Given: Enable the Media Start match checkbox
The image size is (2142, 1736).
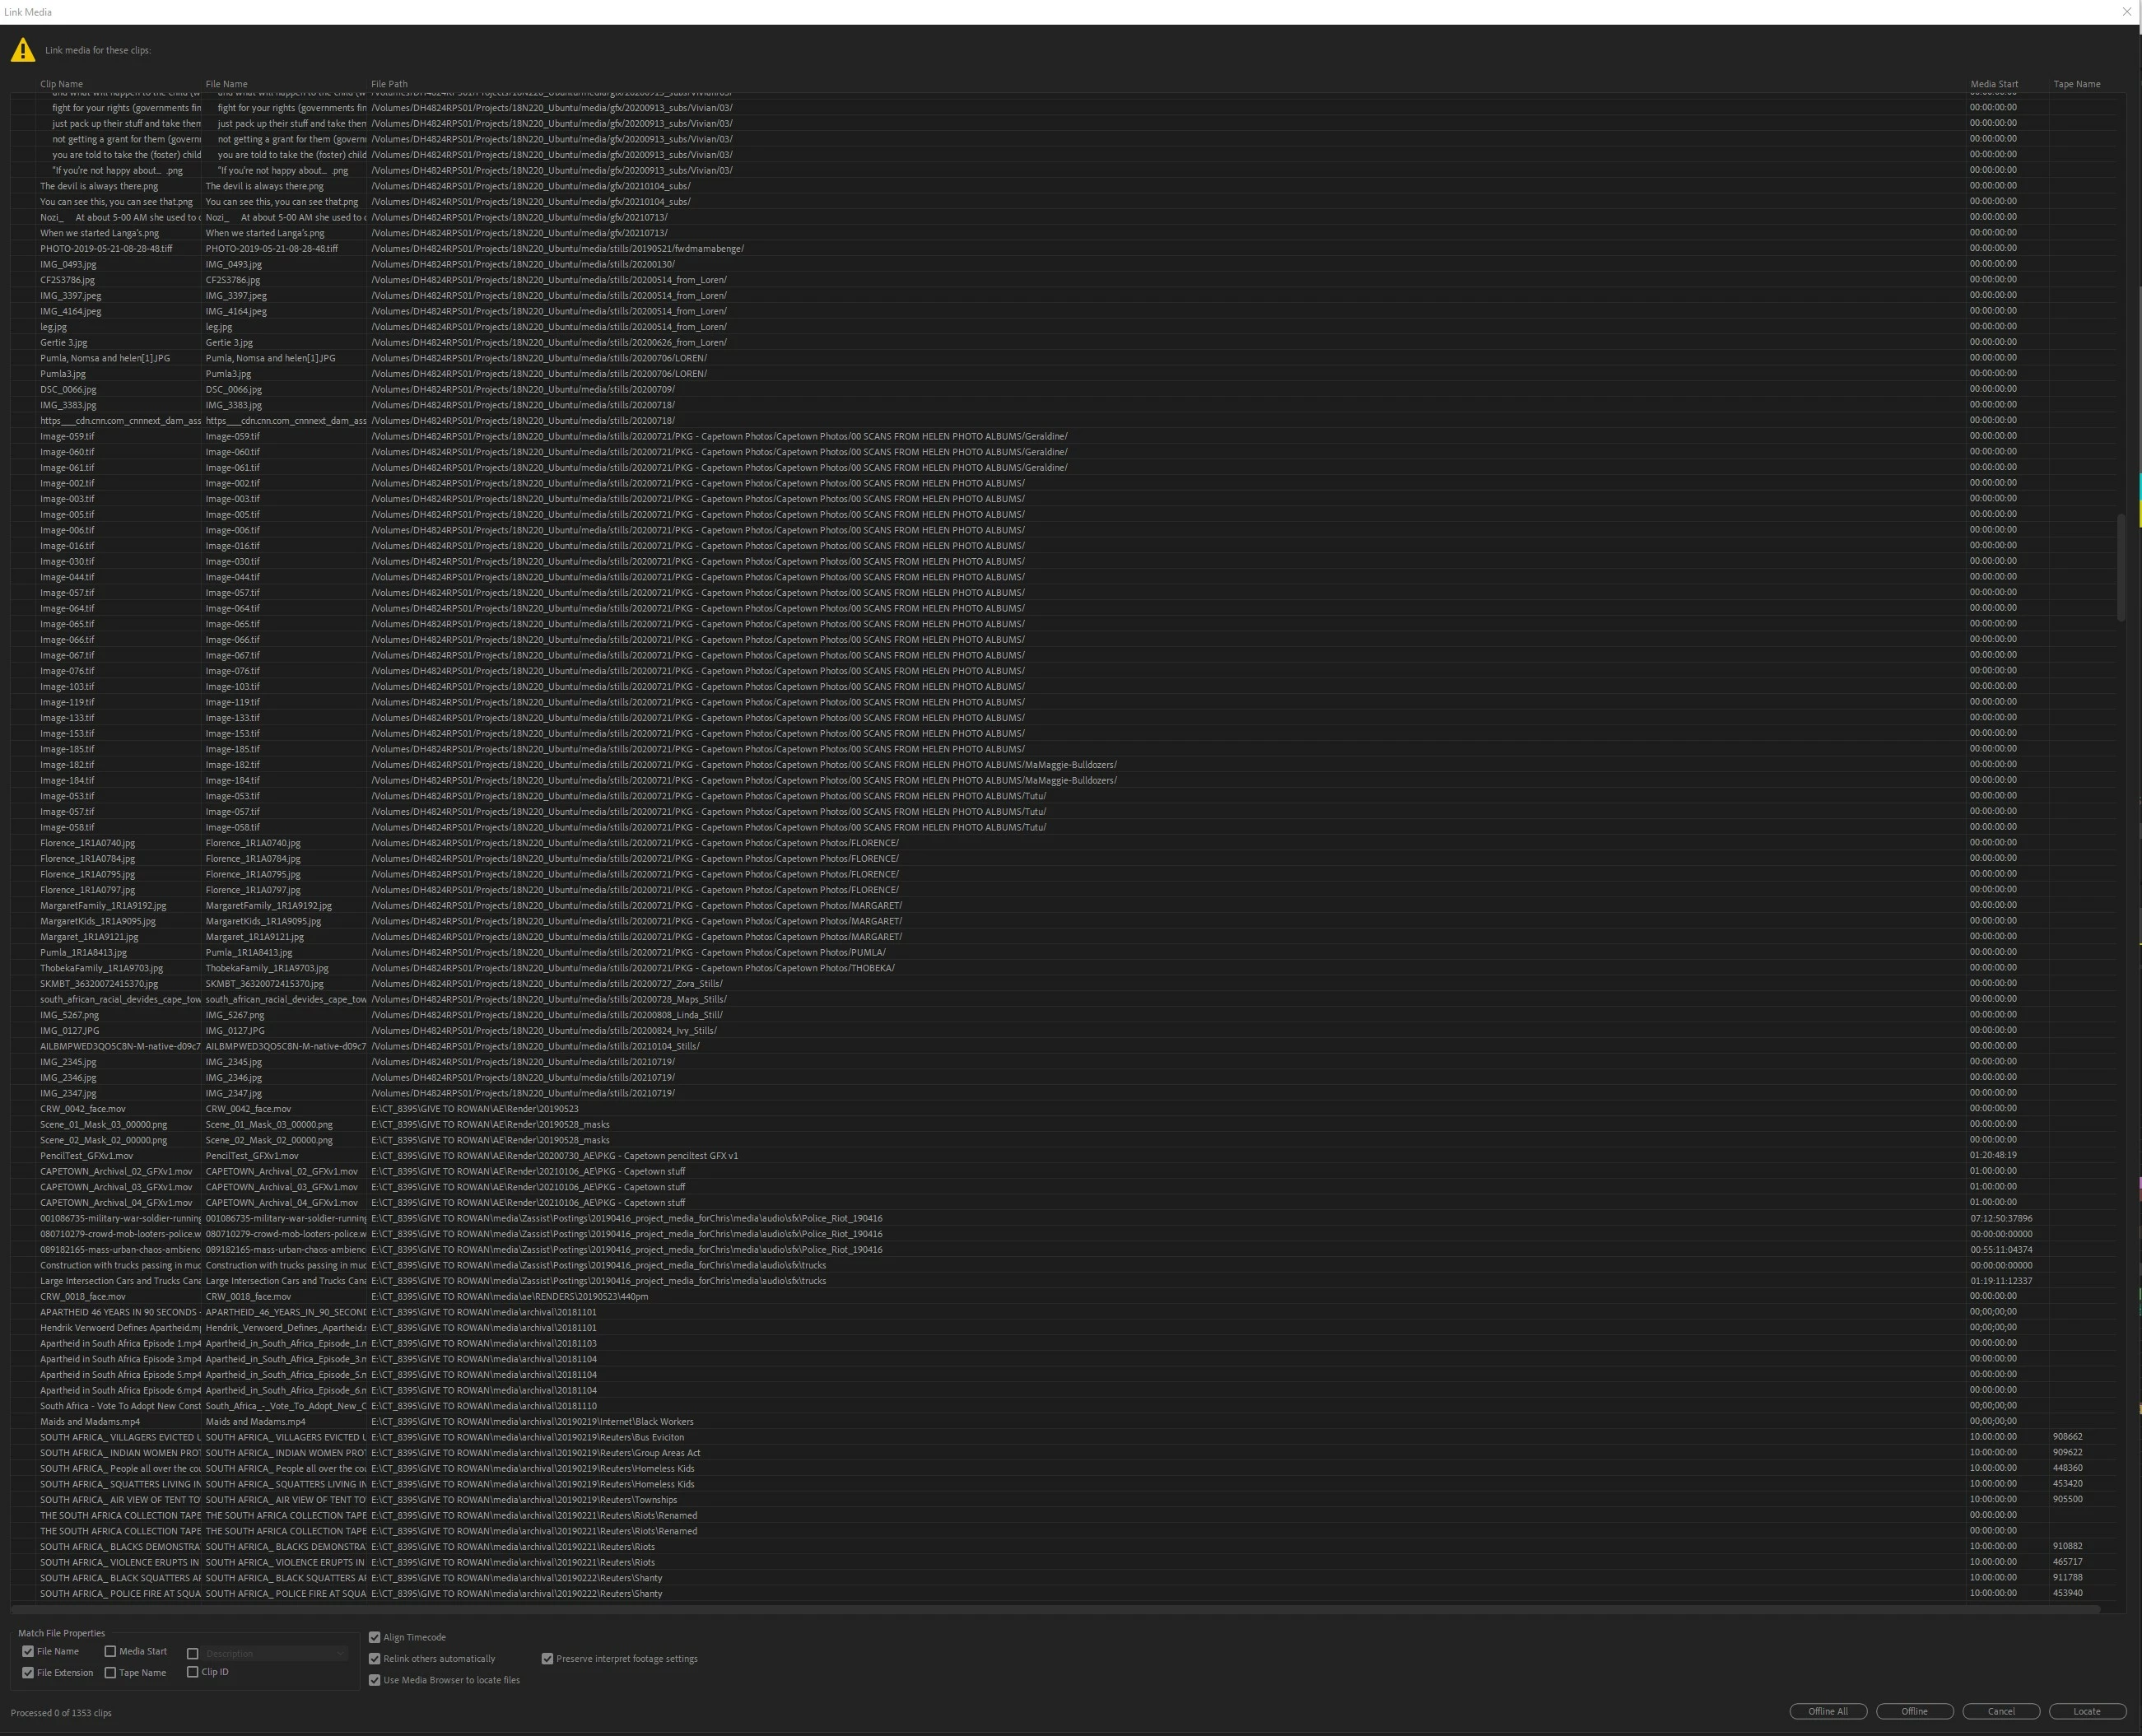Looking at the screenshot, I should [110, 1651].
